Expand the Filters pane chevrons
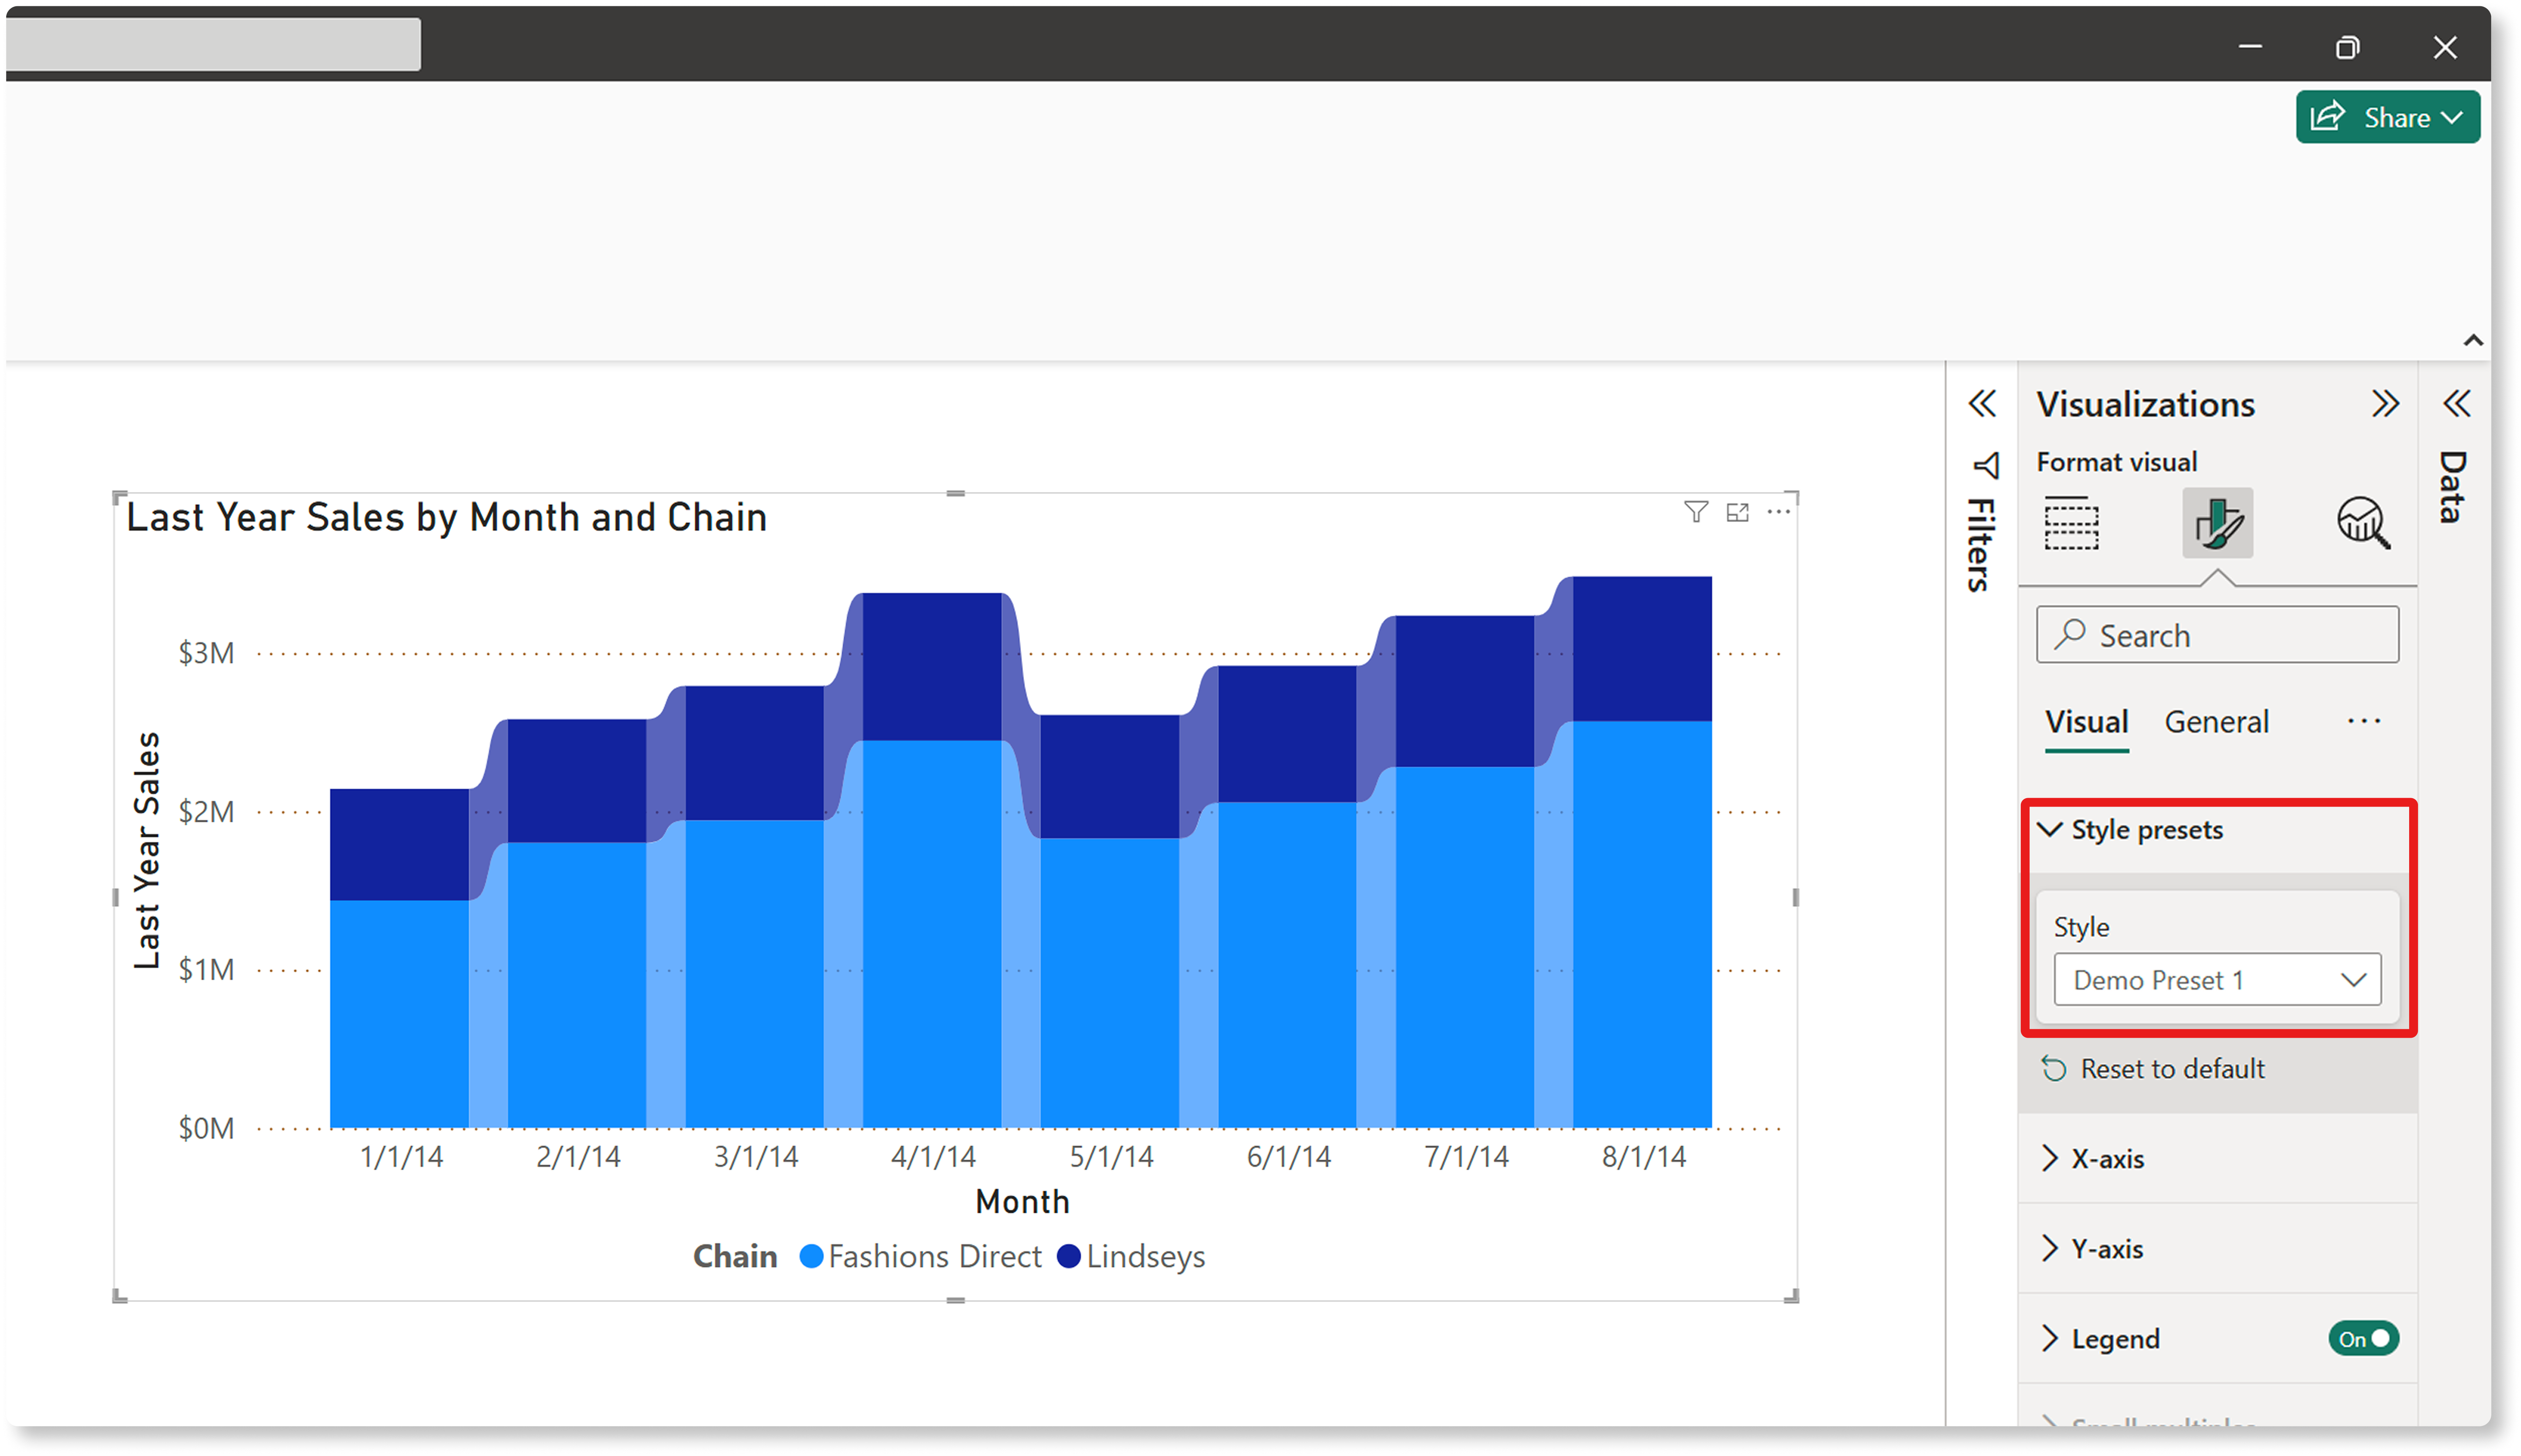Image resolution: width=2521 pixels, height=1456 pixels. point(1982,404)
